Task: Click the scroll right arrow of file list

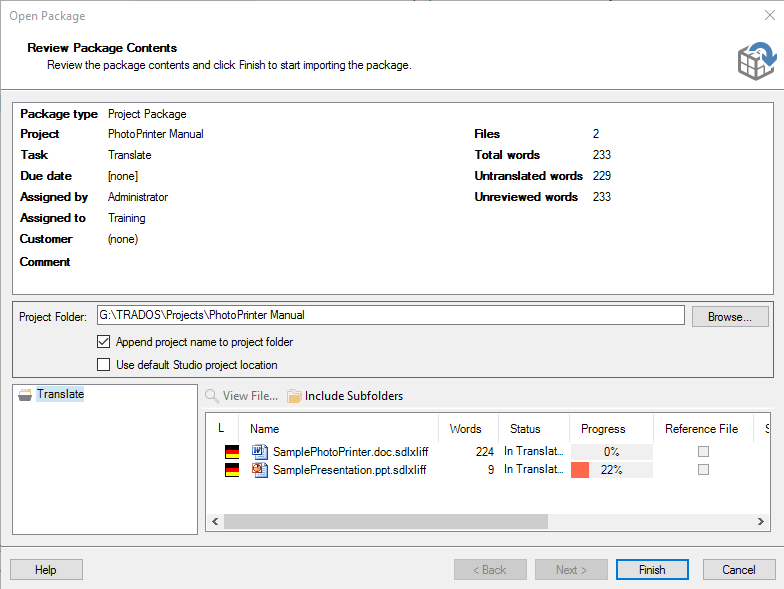Action: pos(760,522)
